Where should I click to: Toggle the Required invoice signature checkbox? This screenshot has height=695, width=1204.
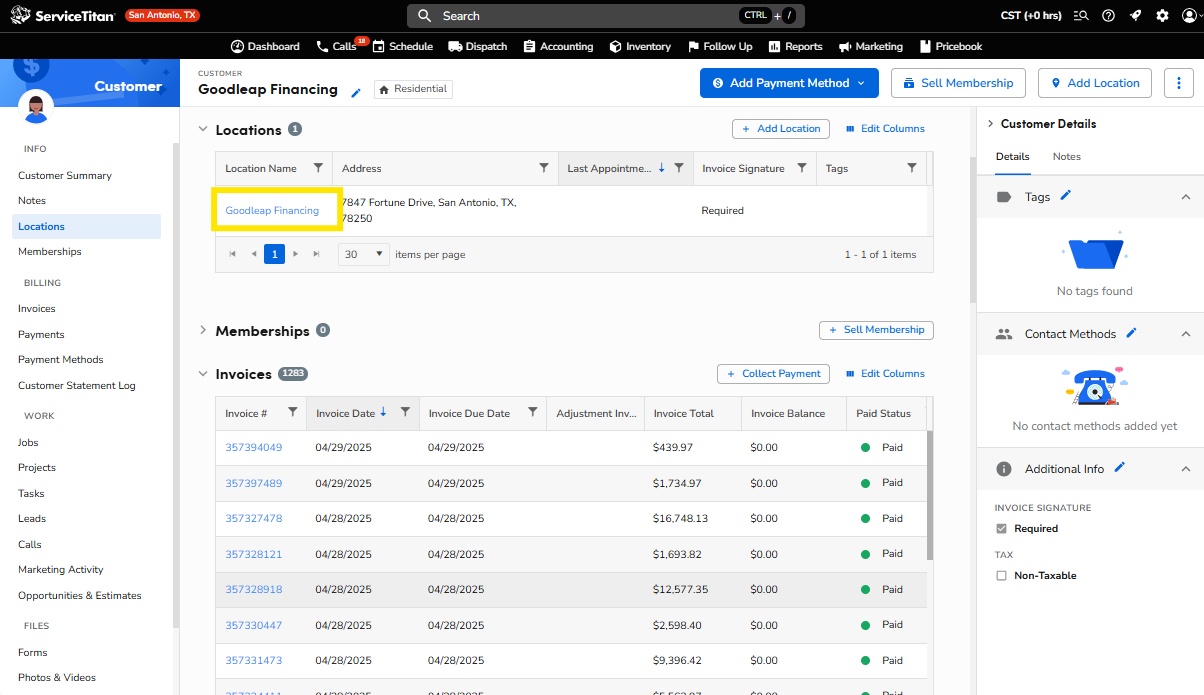click(1002, 528)
